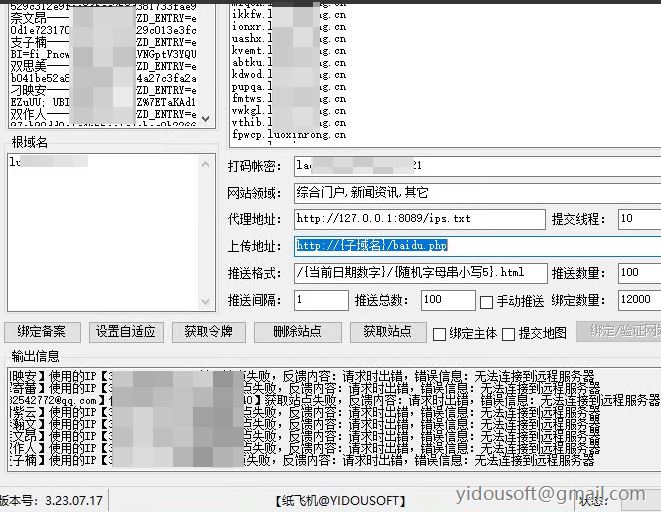Click the 推送总数 field

tap(447, 300)
